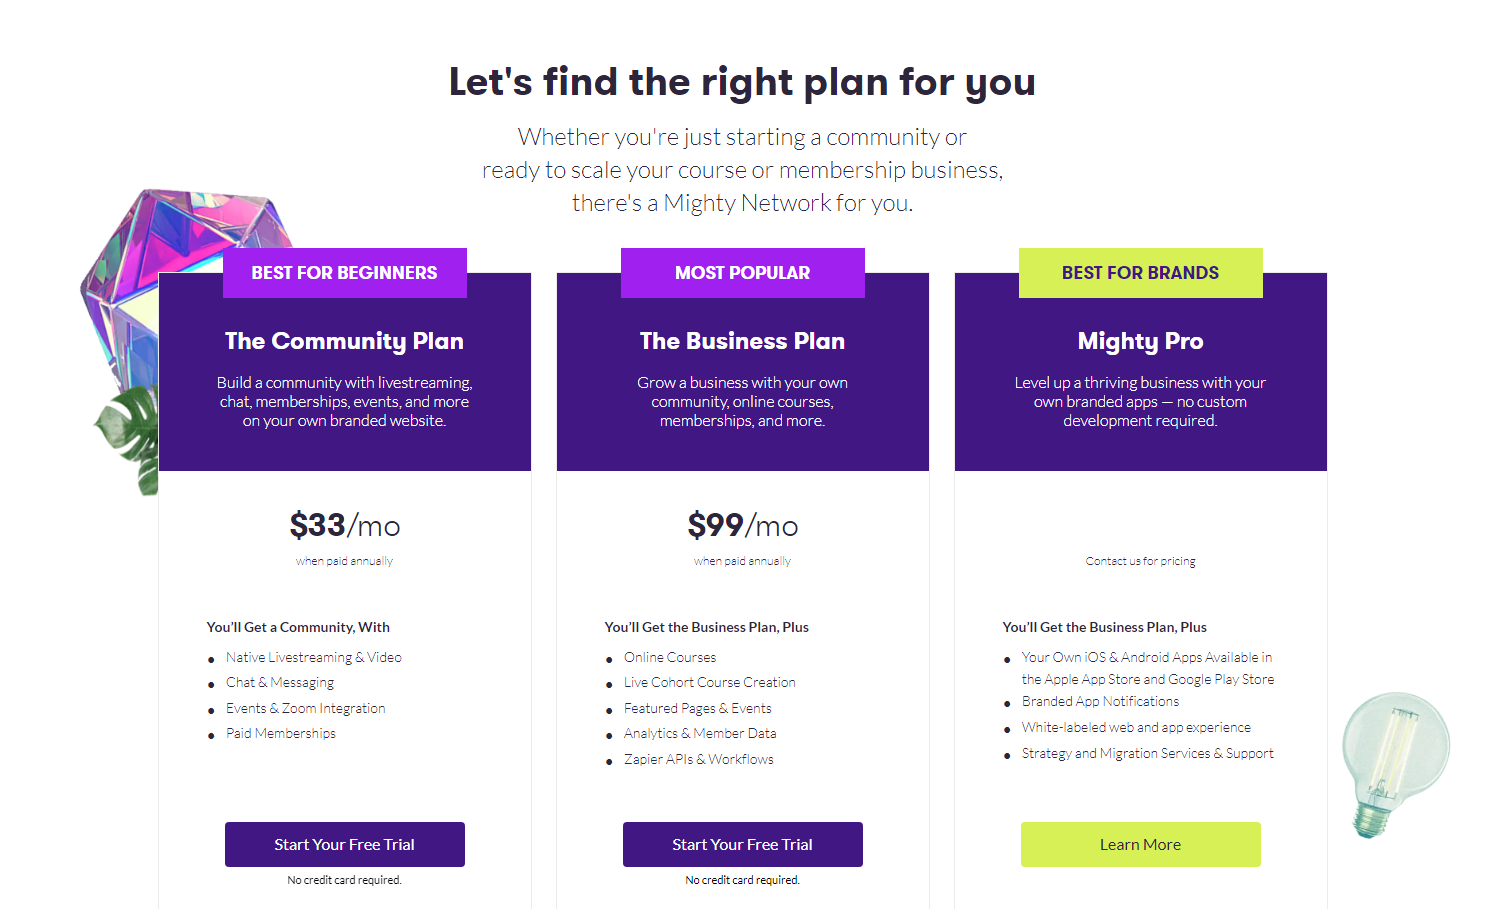Select Branded App Notifications feature item

coord(1100,701)
